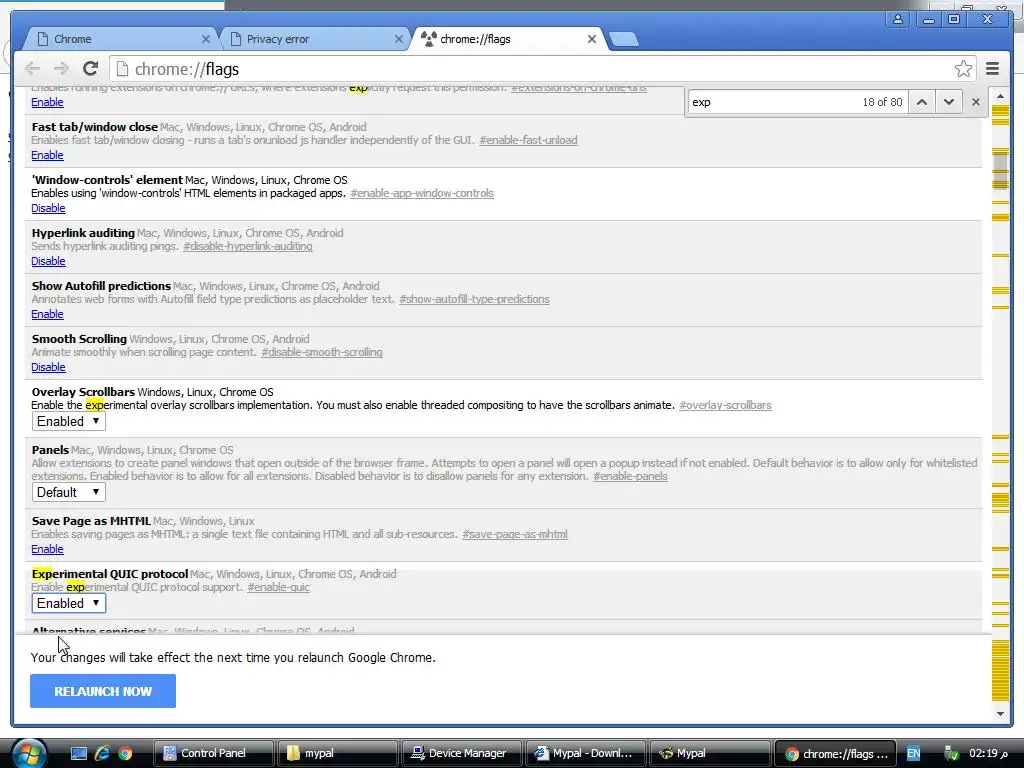Select the chrome://flags tab
The width and height of the screenshot is (1024, 768).
[506, 39]
